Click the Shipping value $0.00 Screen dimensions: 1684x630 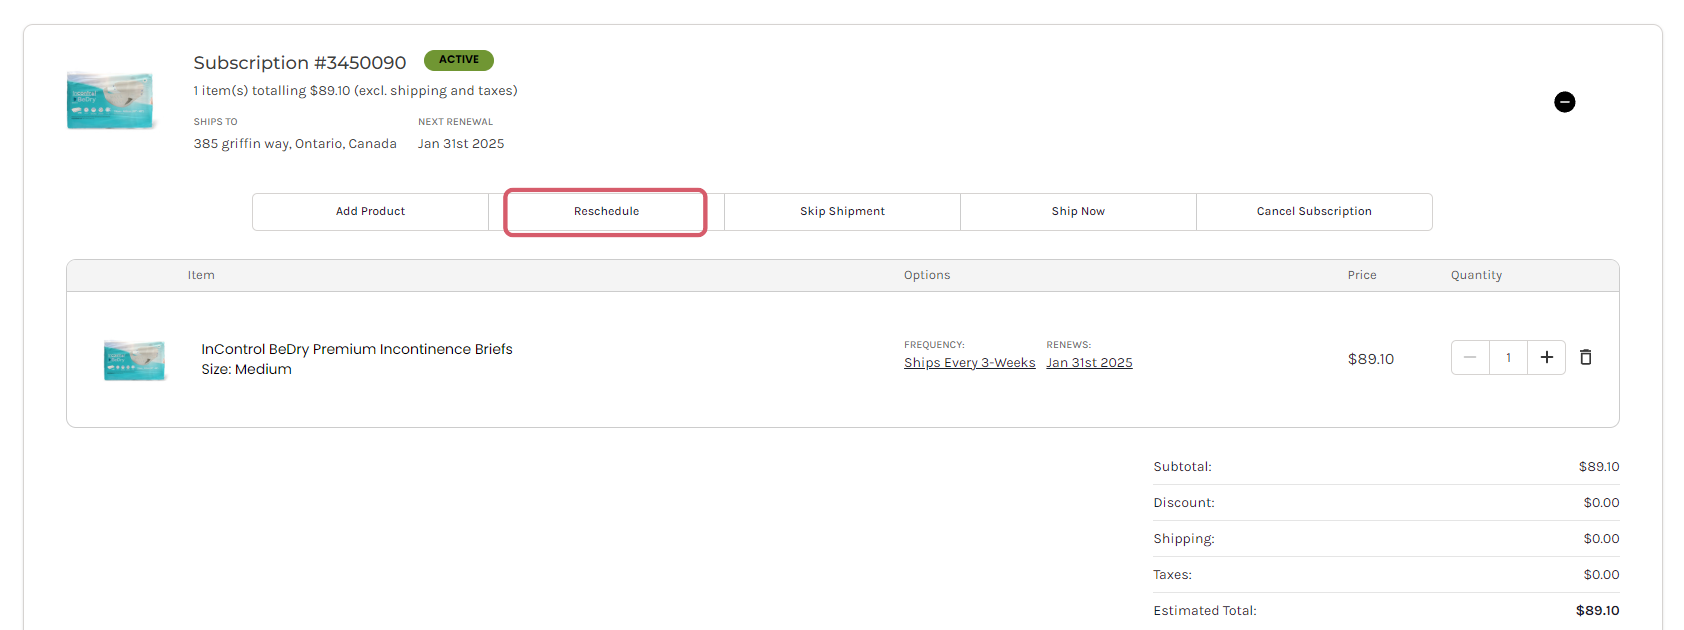pos(1601,539)
